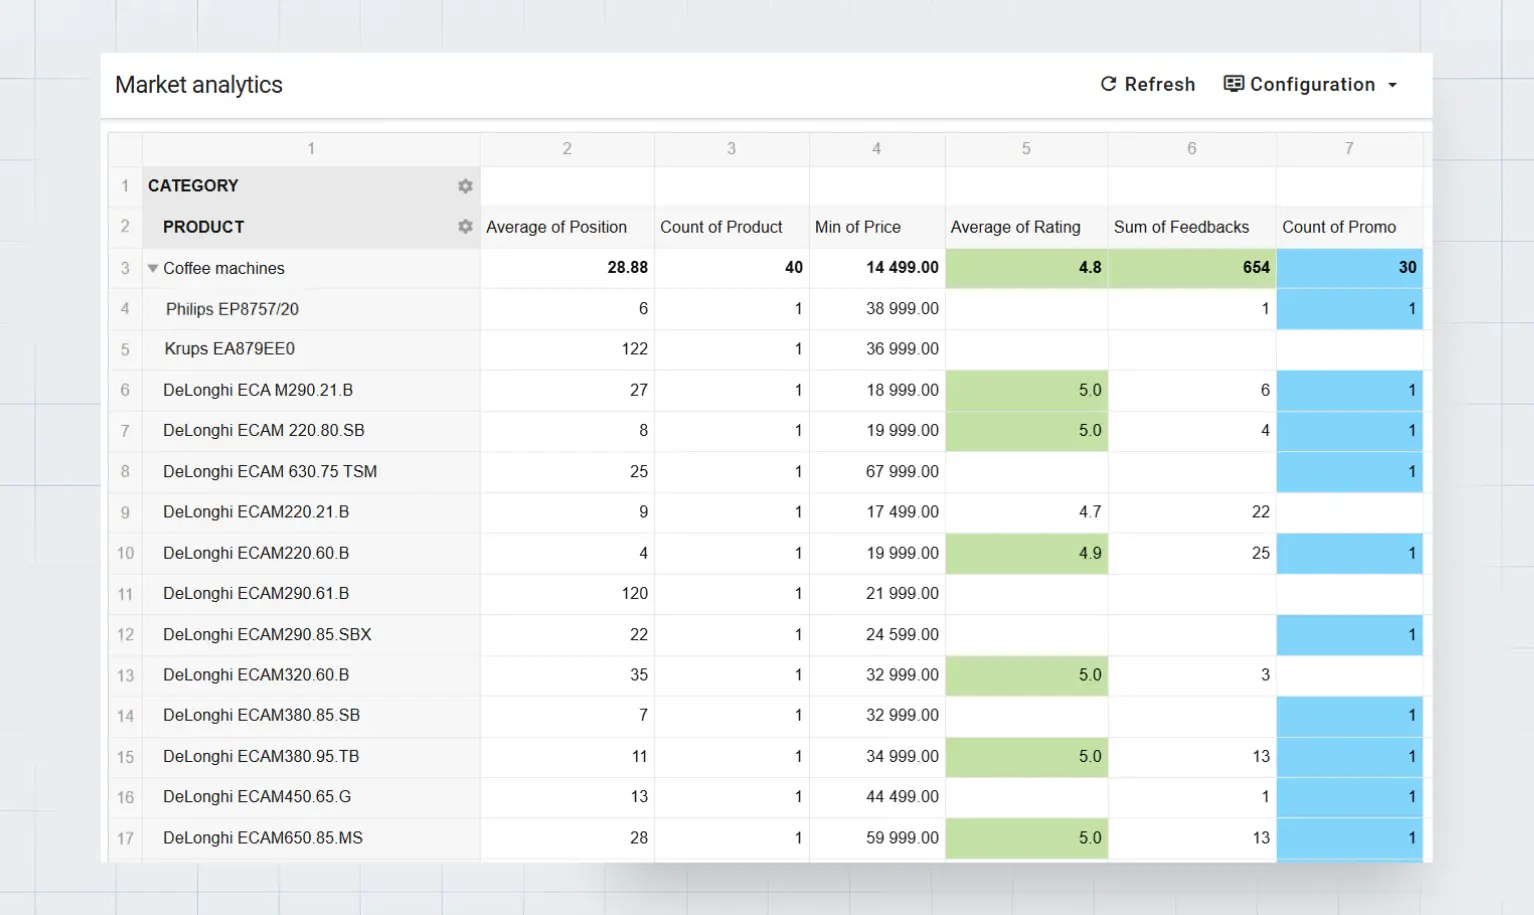Click the CATEGORY field gear icon
Screen dimensions: 1534x915
(x=465, y=186)
